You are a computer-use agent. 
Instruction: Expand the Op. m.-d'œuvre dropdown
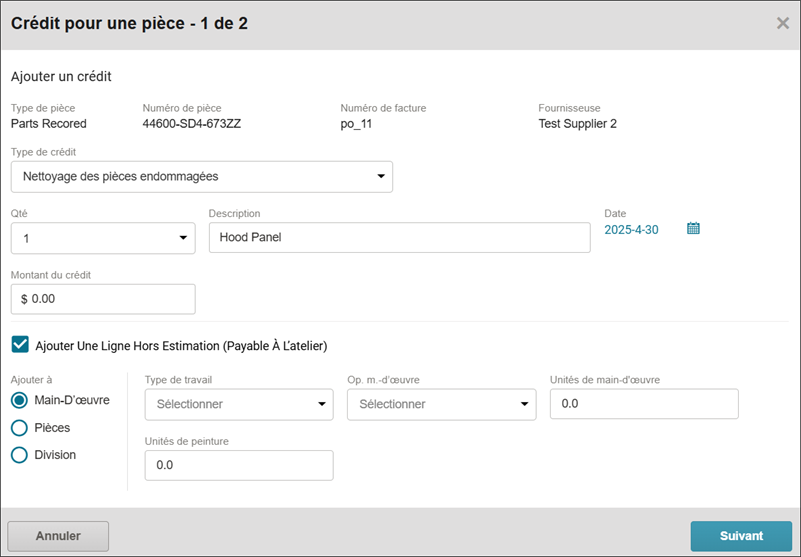442,405
